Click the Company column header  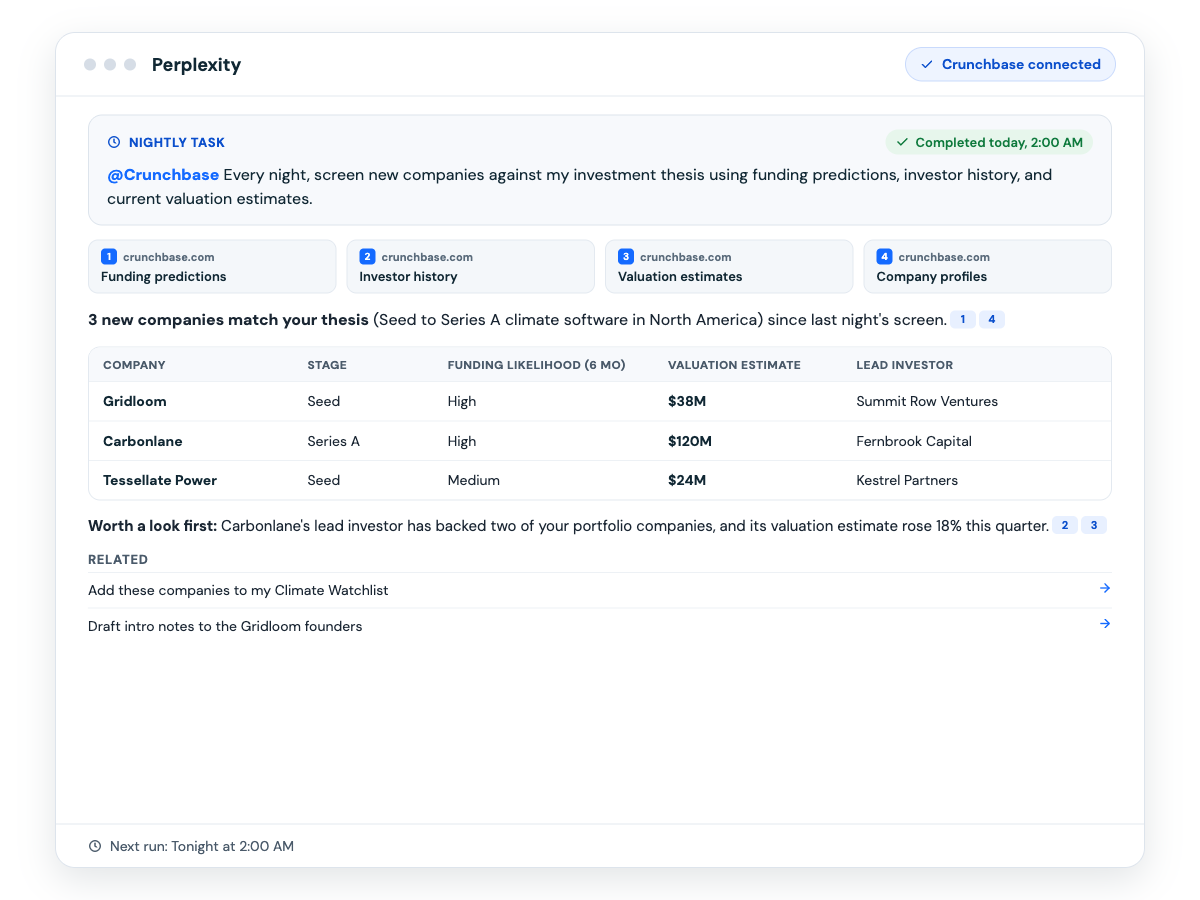134,365
